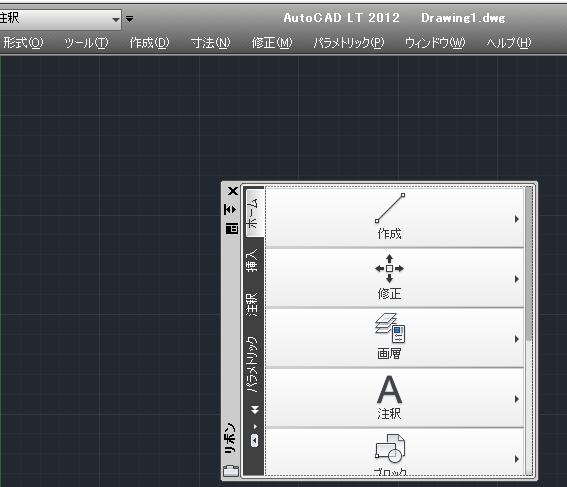
Task: Switch to the 挿入 ribbon tab
Action: pyautogui.click(x=252, y=260)
